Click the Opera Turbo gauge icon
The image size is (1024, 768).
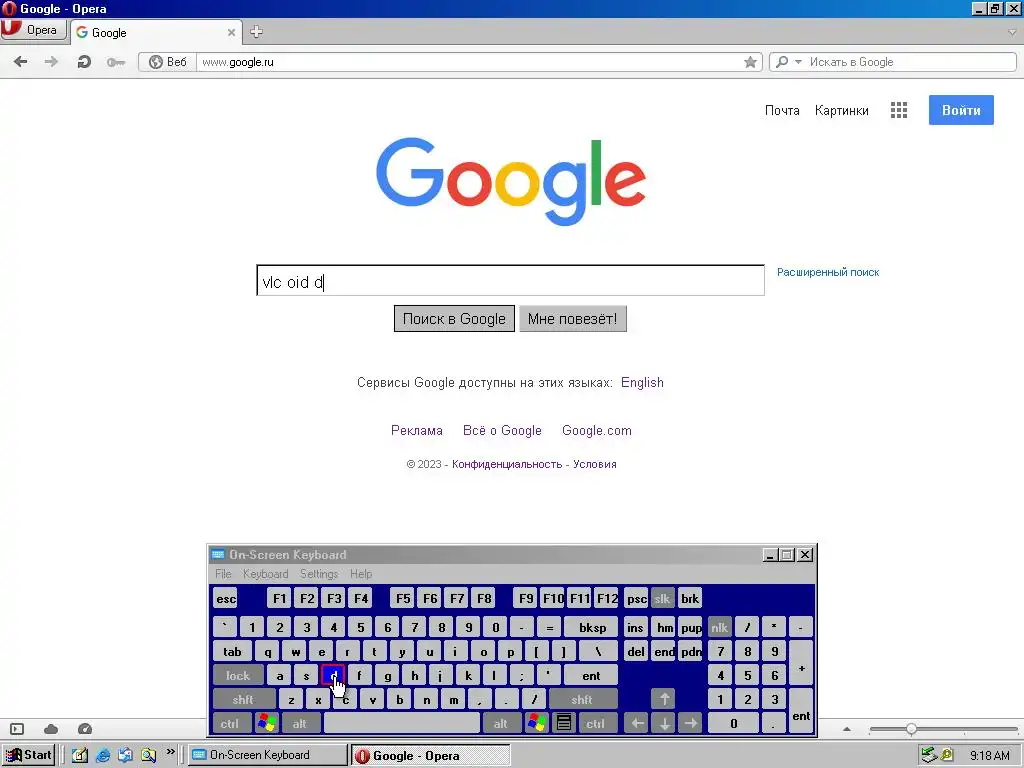[x=85, y=729]
